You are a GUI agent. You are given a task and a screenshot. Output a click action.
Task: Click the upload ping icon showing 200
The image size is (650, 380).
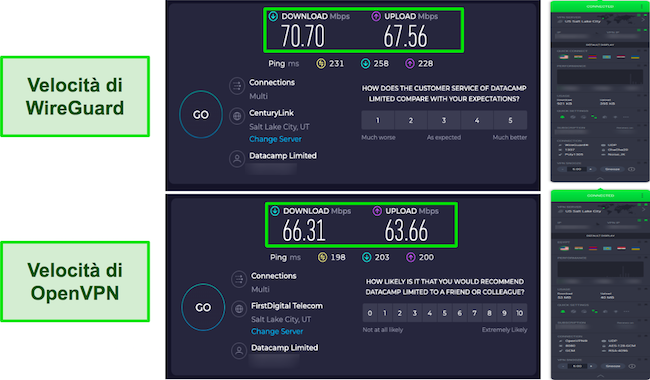[x=411, y=257]
